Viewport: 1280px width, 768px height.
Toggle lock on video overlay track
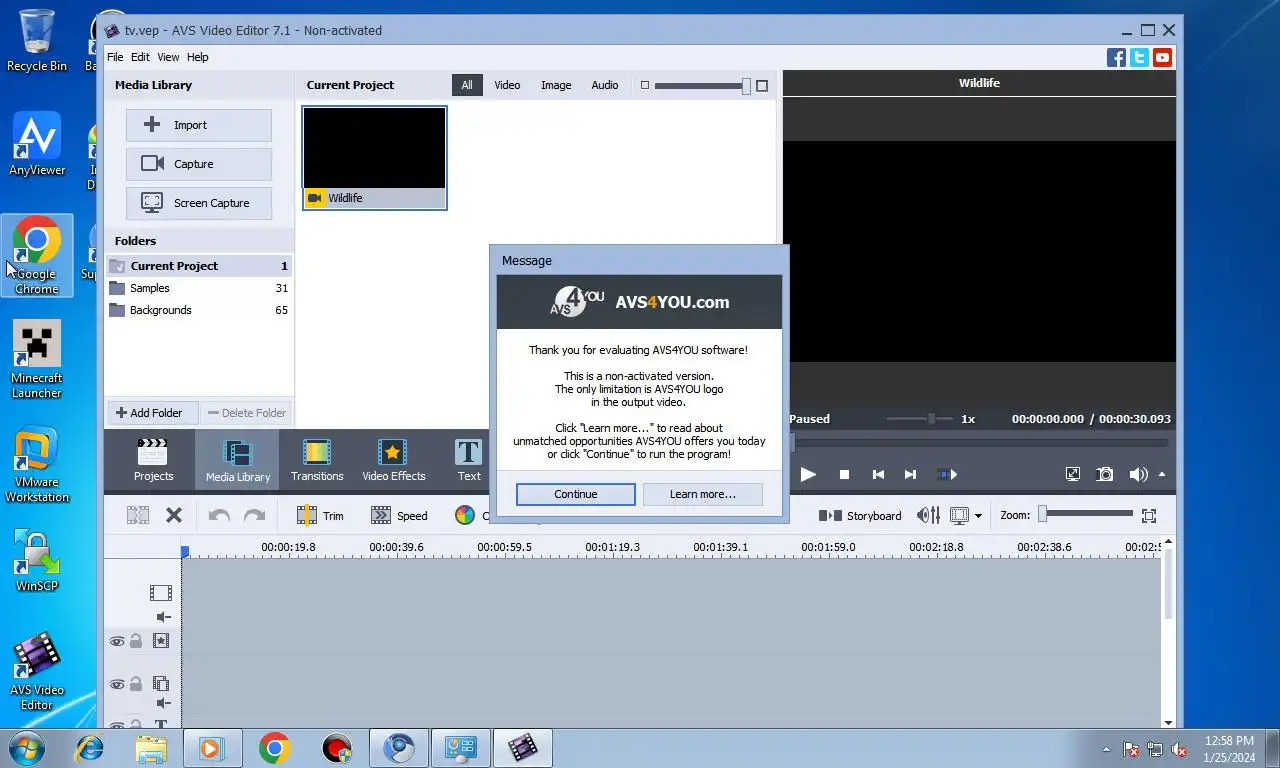tap(136, 684)
